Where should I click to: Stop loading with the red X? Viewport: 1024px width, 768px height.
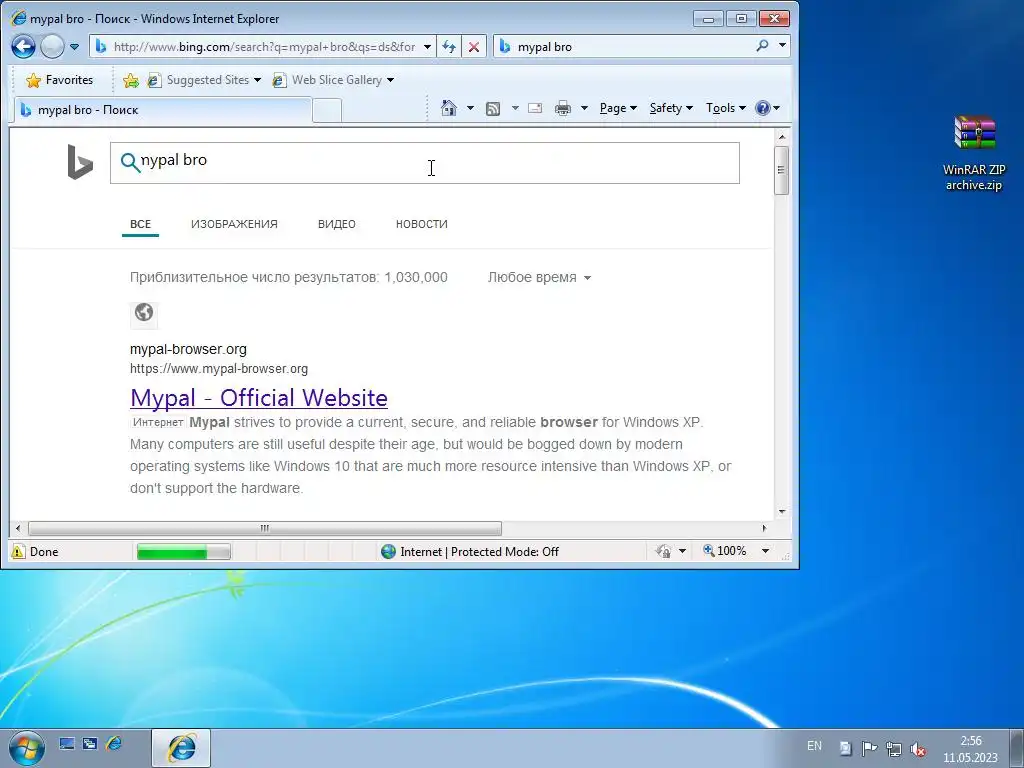coord(474,47)
